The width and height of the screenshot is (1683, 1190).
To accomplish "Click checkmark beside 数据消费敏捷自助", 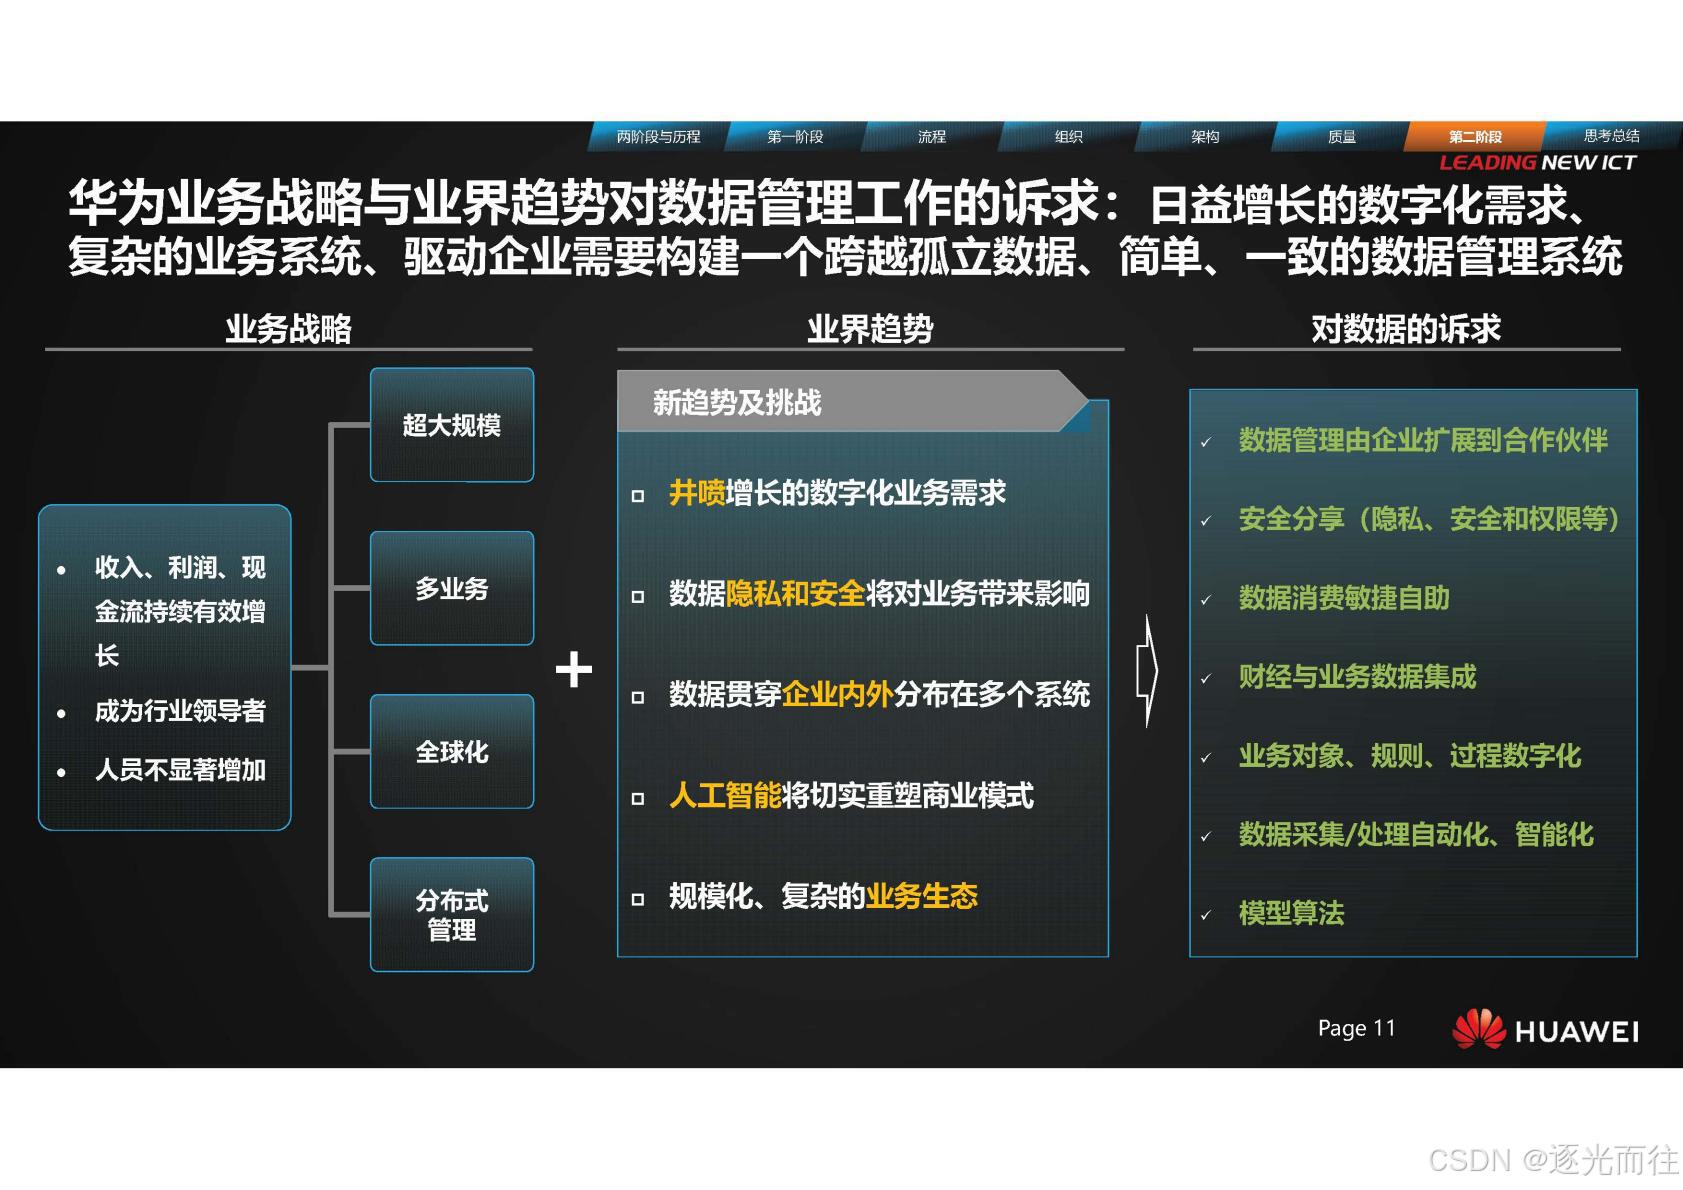I will point(1206,600).
